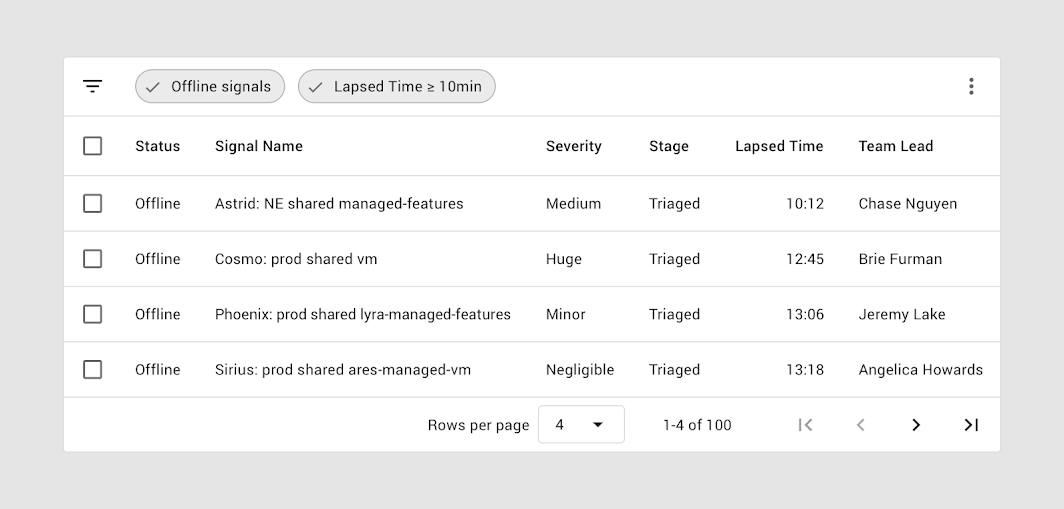The height and width of the screenshot is (509, 1064).
Task: Jump to the last page
Action: 971,425
